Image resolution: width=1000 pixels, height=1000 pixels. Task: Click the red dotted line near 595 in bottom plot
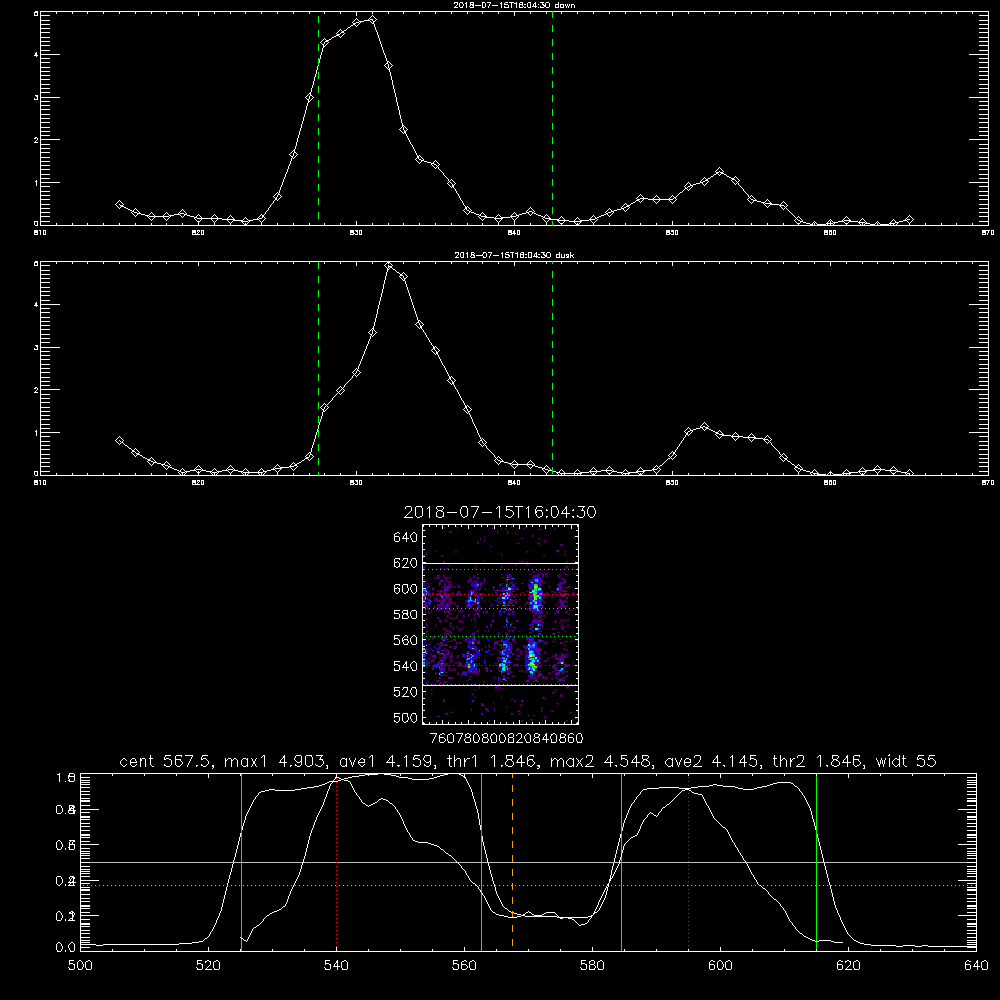click(x=688, y=862)
